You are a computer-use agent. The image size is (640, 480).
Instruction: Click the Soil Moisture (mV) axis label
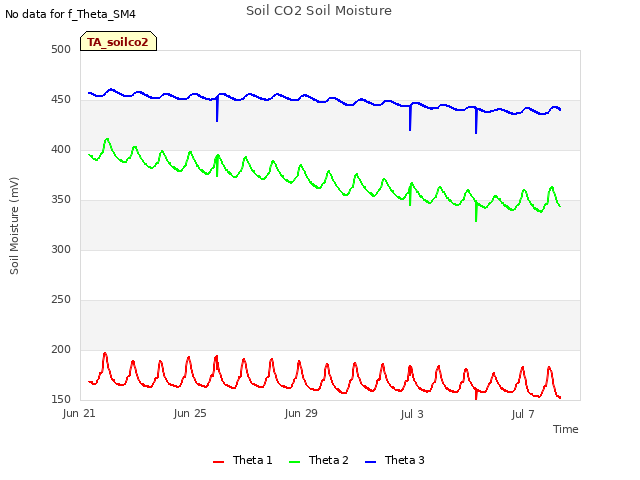(x=14, y=226)
